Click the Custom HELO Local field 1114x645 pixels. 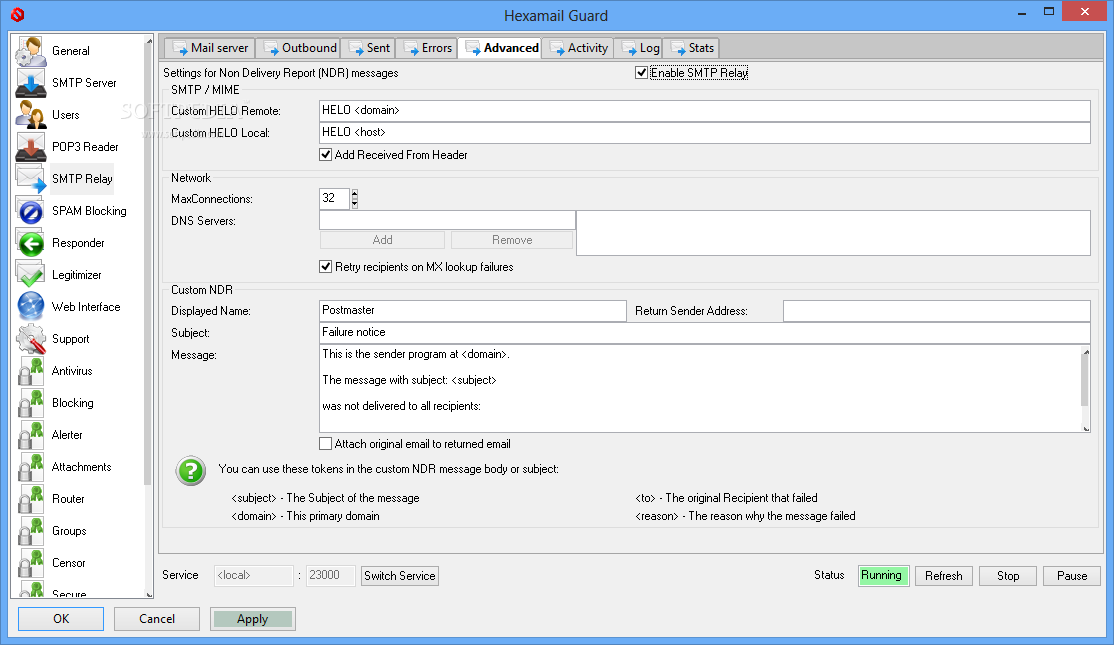(705, 132)
